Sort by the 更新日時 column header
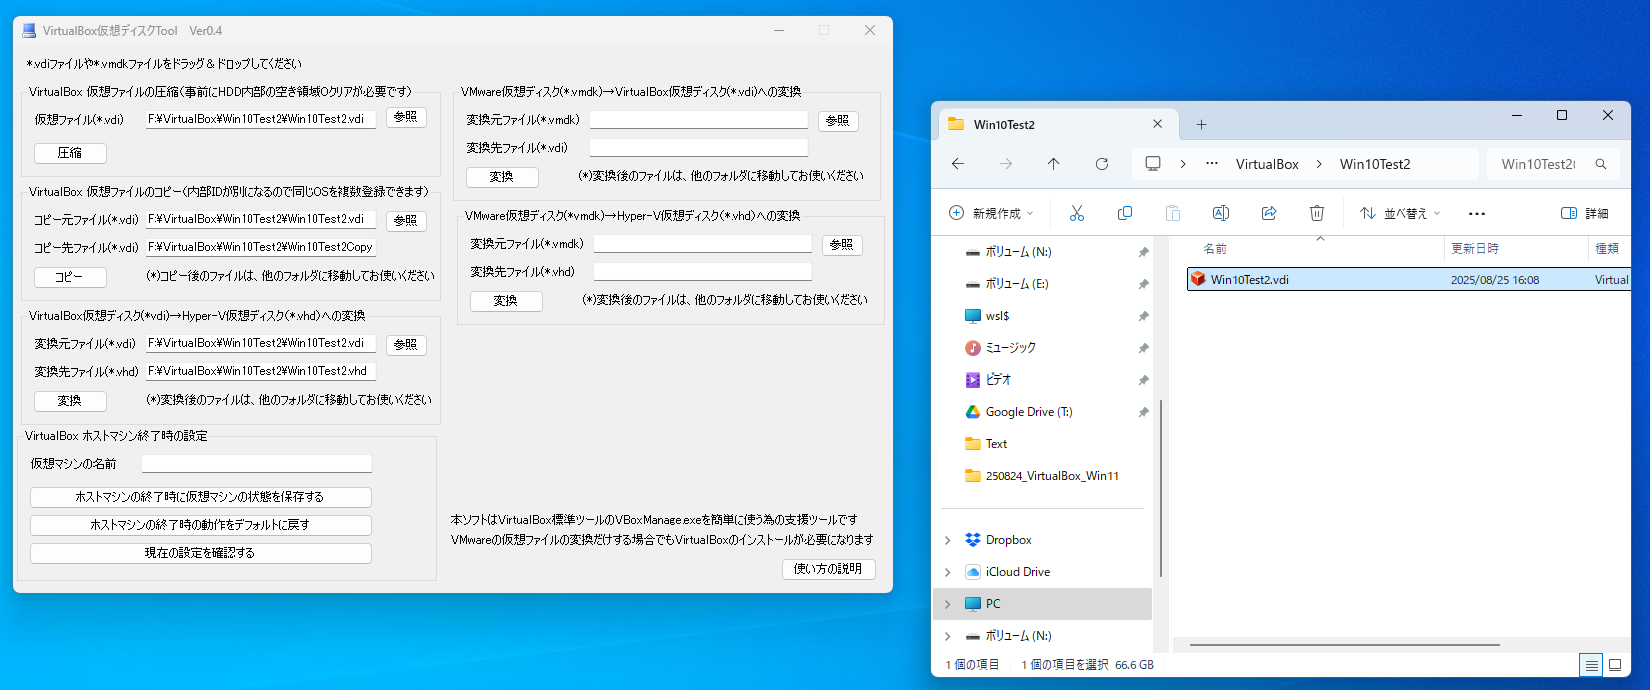The width and height of the screenshot is (1650, 690). tap(1475, 249)
